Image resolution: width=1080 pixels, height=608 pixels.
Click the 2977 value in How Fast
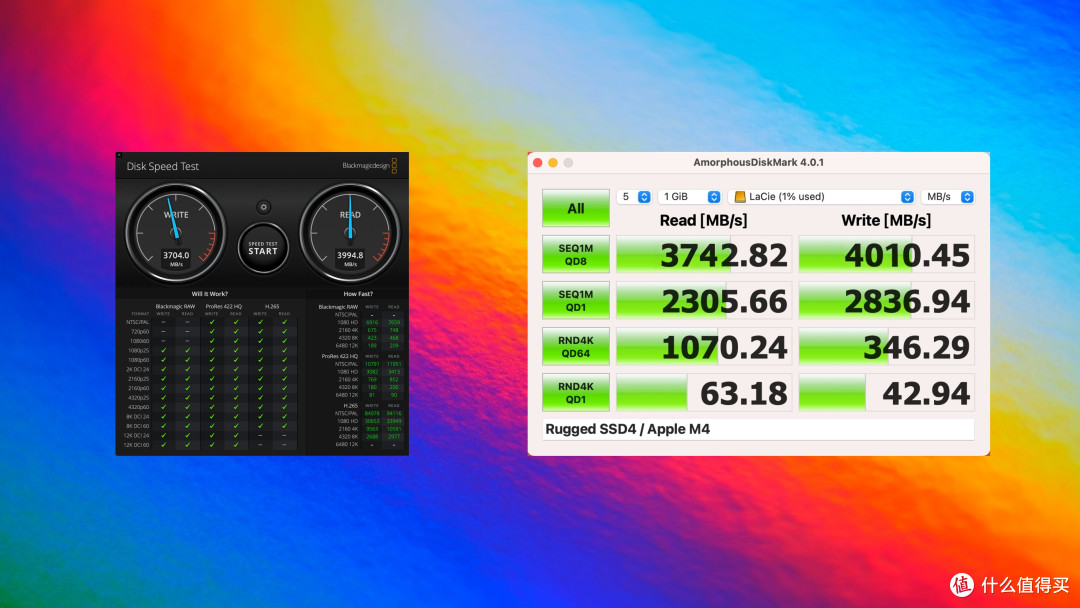point(394,437)
